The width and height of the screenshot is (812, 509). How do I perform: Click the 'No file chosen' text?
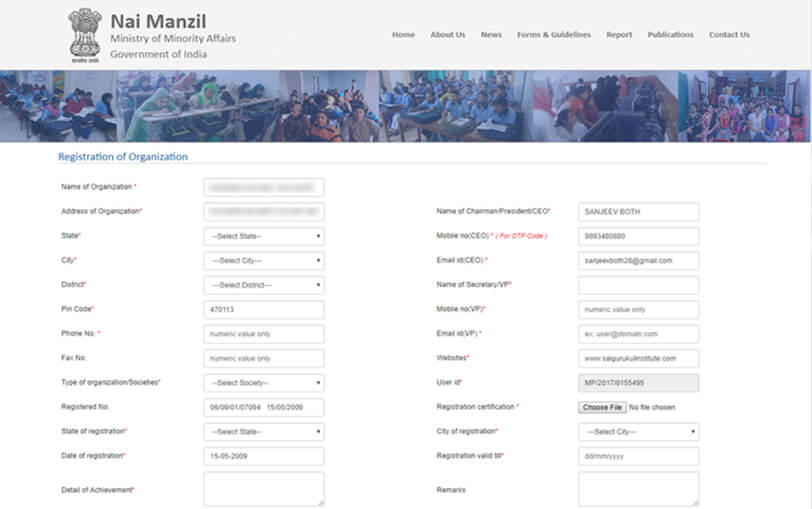point(652,408)
